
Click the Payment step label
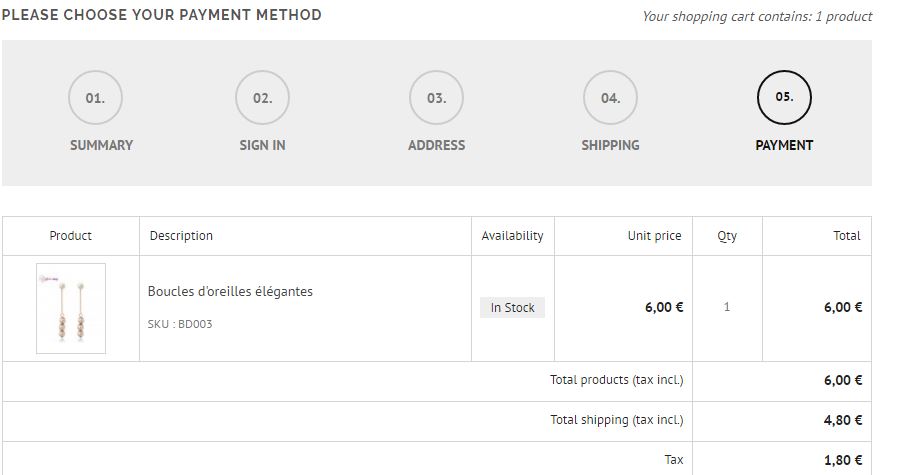pyautogui.click(x=784, y=145)
